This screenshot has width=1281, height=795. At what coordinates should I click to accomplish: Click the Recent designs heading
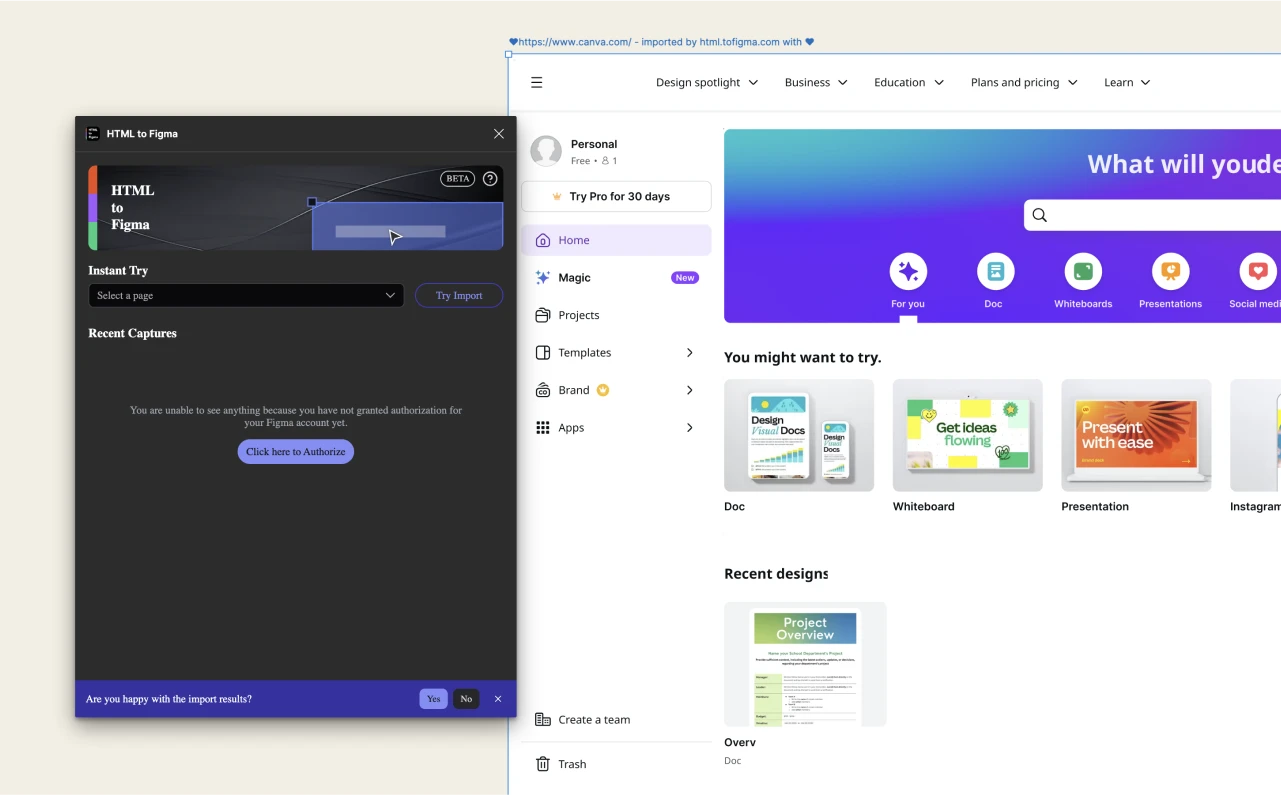point(776,574)
